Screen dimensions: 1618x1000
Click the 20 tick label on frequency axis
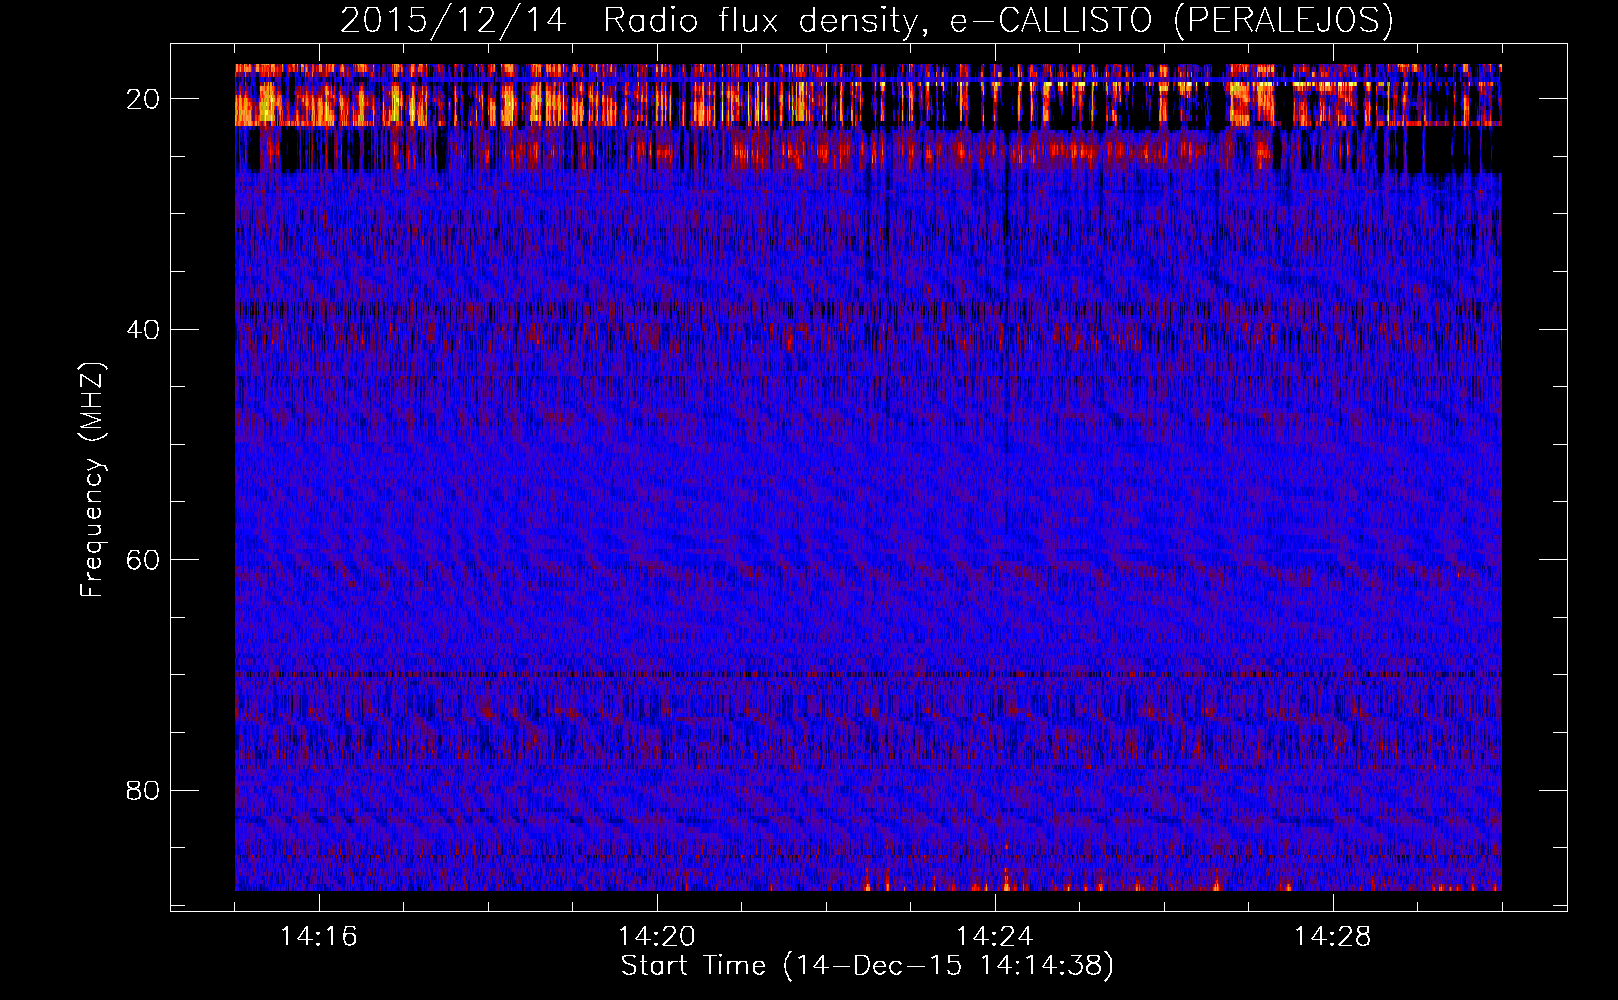144,99
